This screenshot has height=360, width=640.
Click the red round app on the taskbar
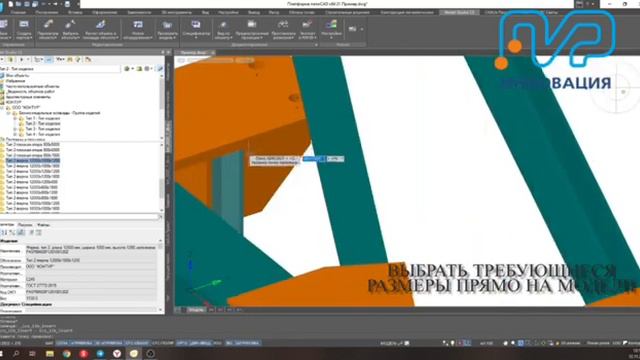pos(84,354)
